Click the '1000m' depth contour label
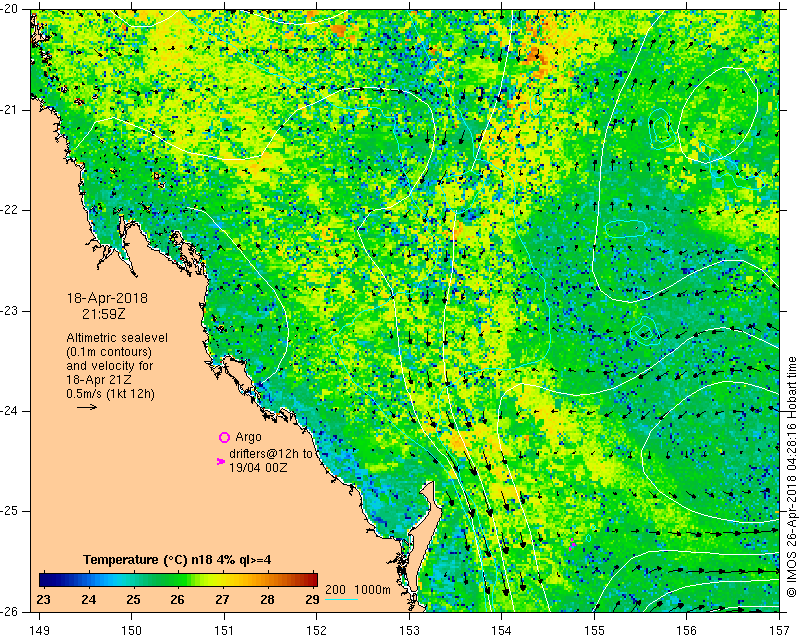The height and width of the screenshot is (640, 800). (372, 590)
